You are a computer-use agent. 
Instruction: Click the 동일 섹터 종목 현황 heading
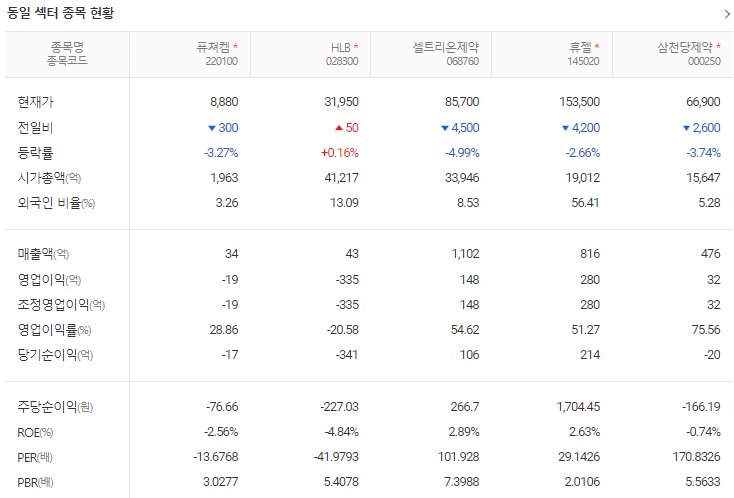60,13
